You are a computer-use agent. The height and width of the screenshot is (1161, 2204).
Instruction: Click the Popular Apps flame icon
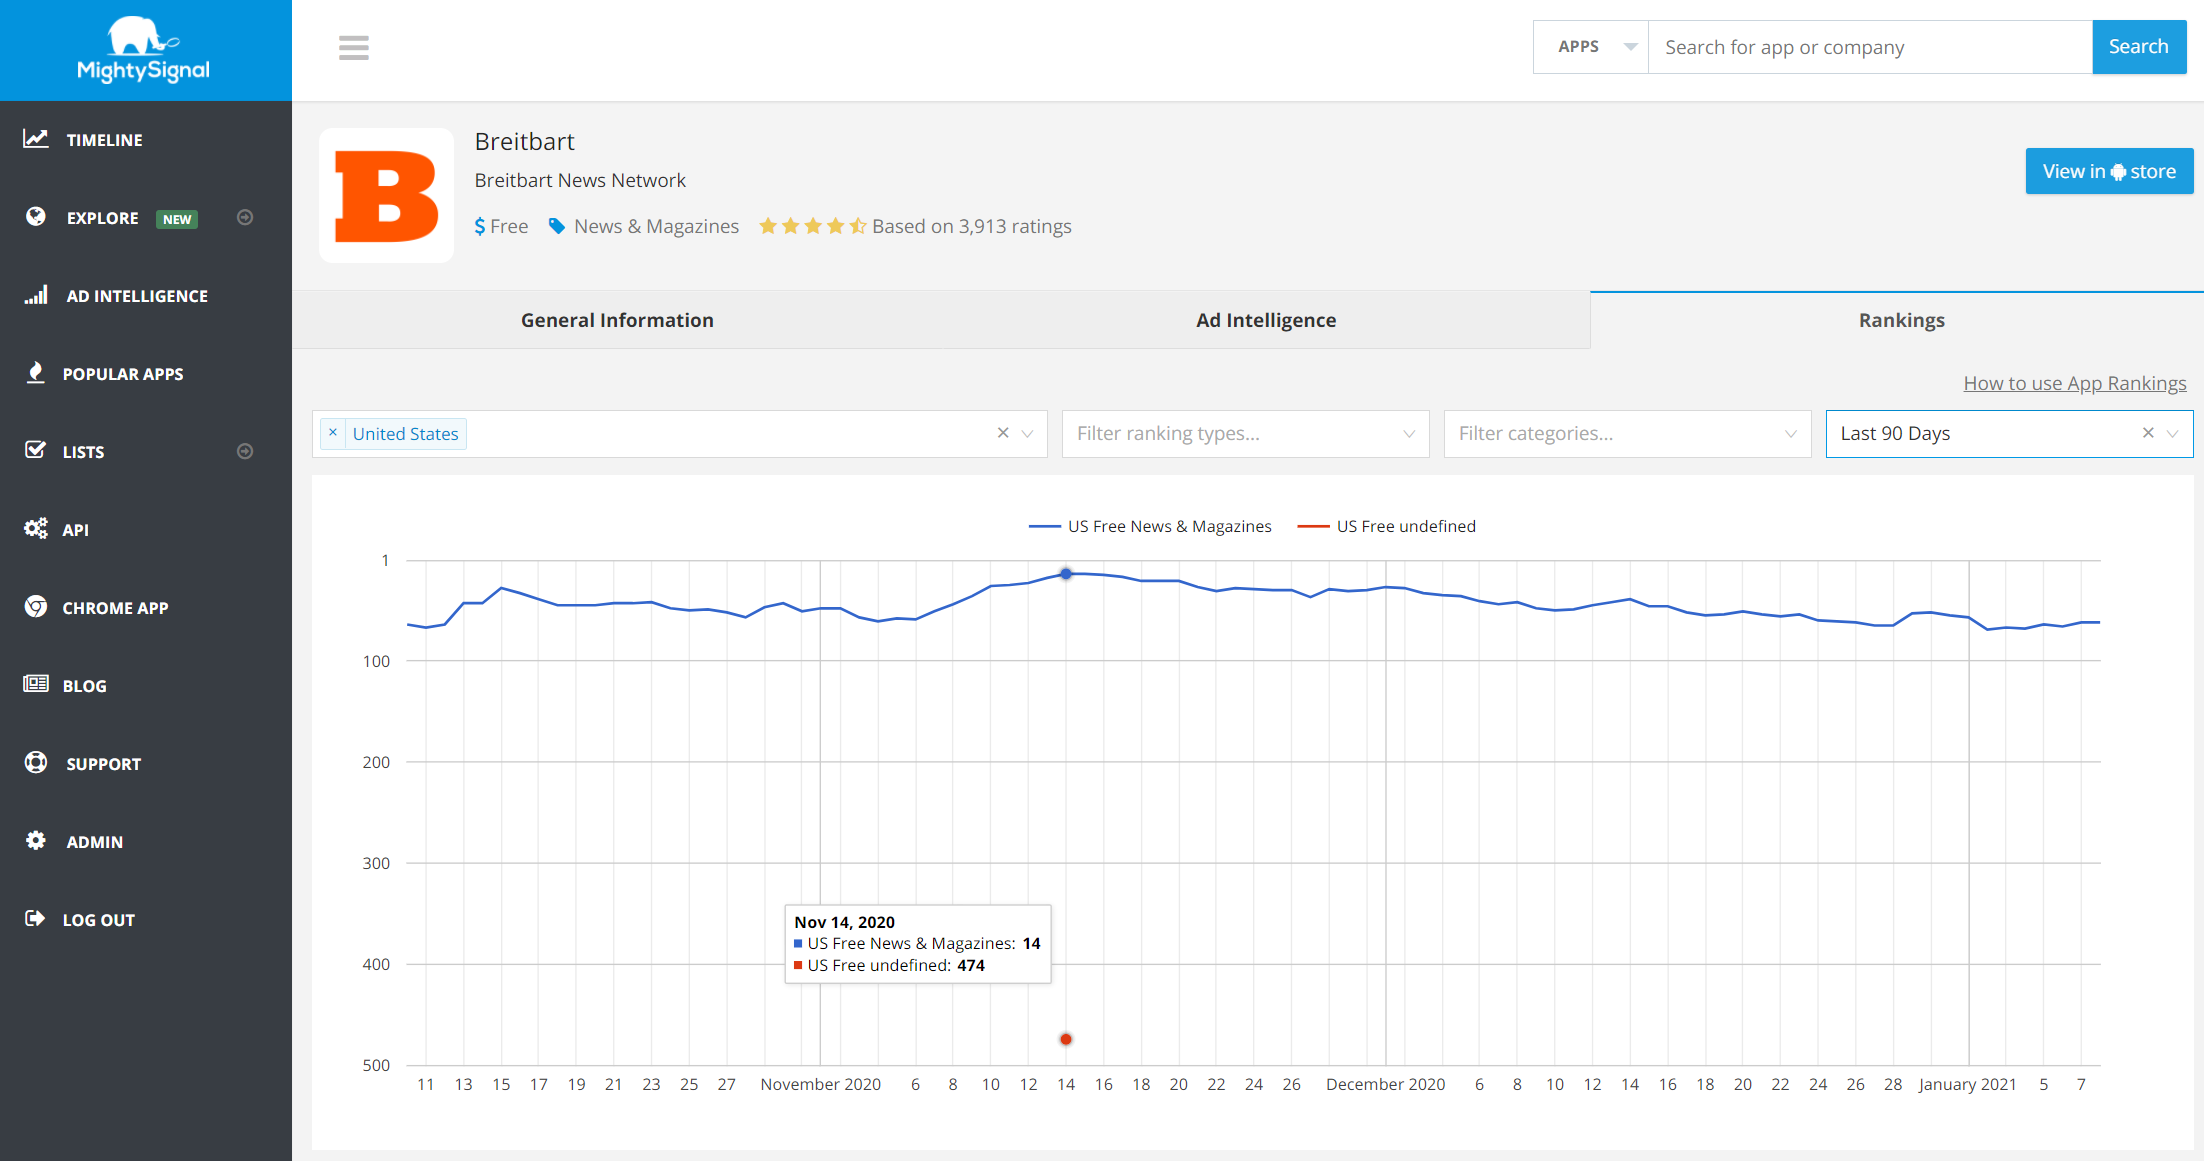pos(36,373)
